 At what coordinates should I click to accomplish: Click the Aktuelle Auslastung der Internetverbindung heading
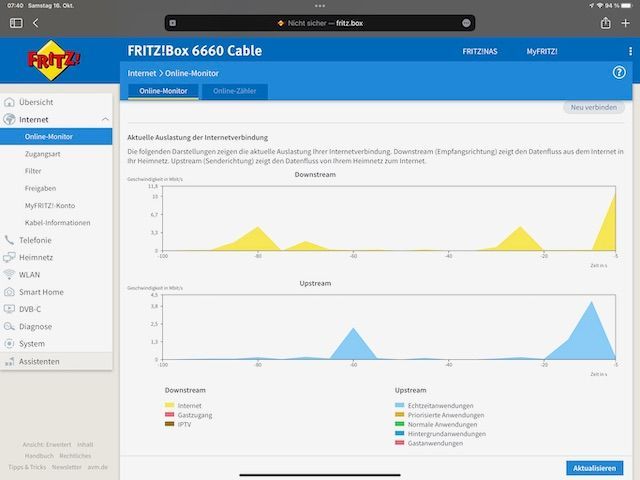coord(198,138)
